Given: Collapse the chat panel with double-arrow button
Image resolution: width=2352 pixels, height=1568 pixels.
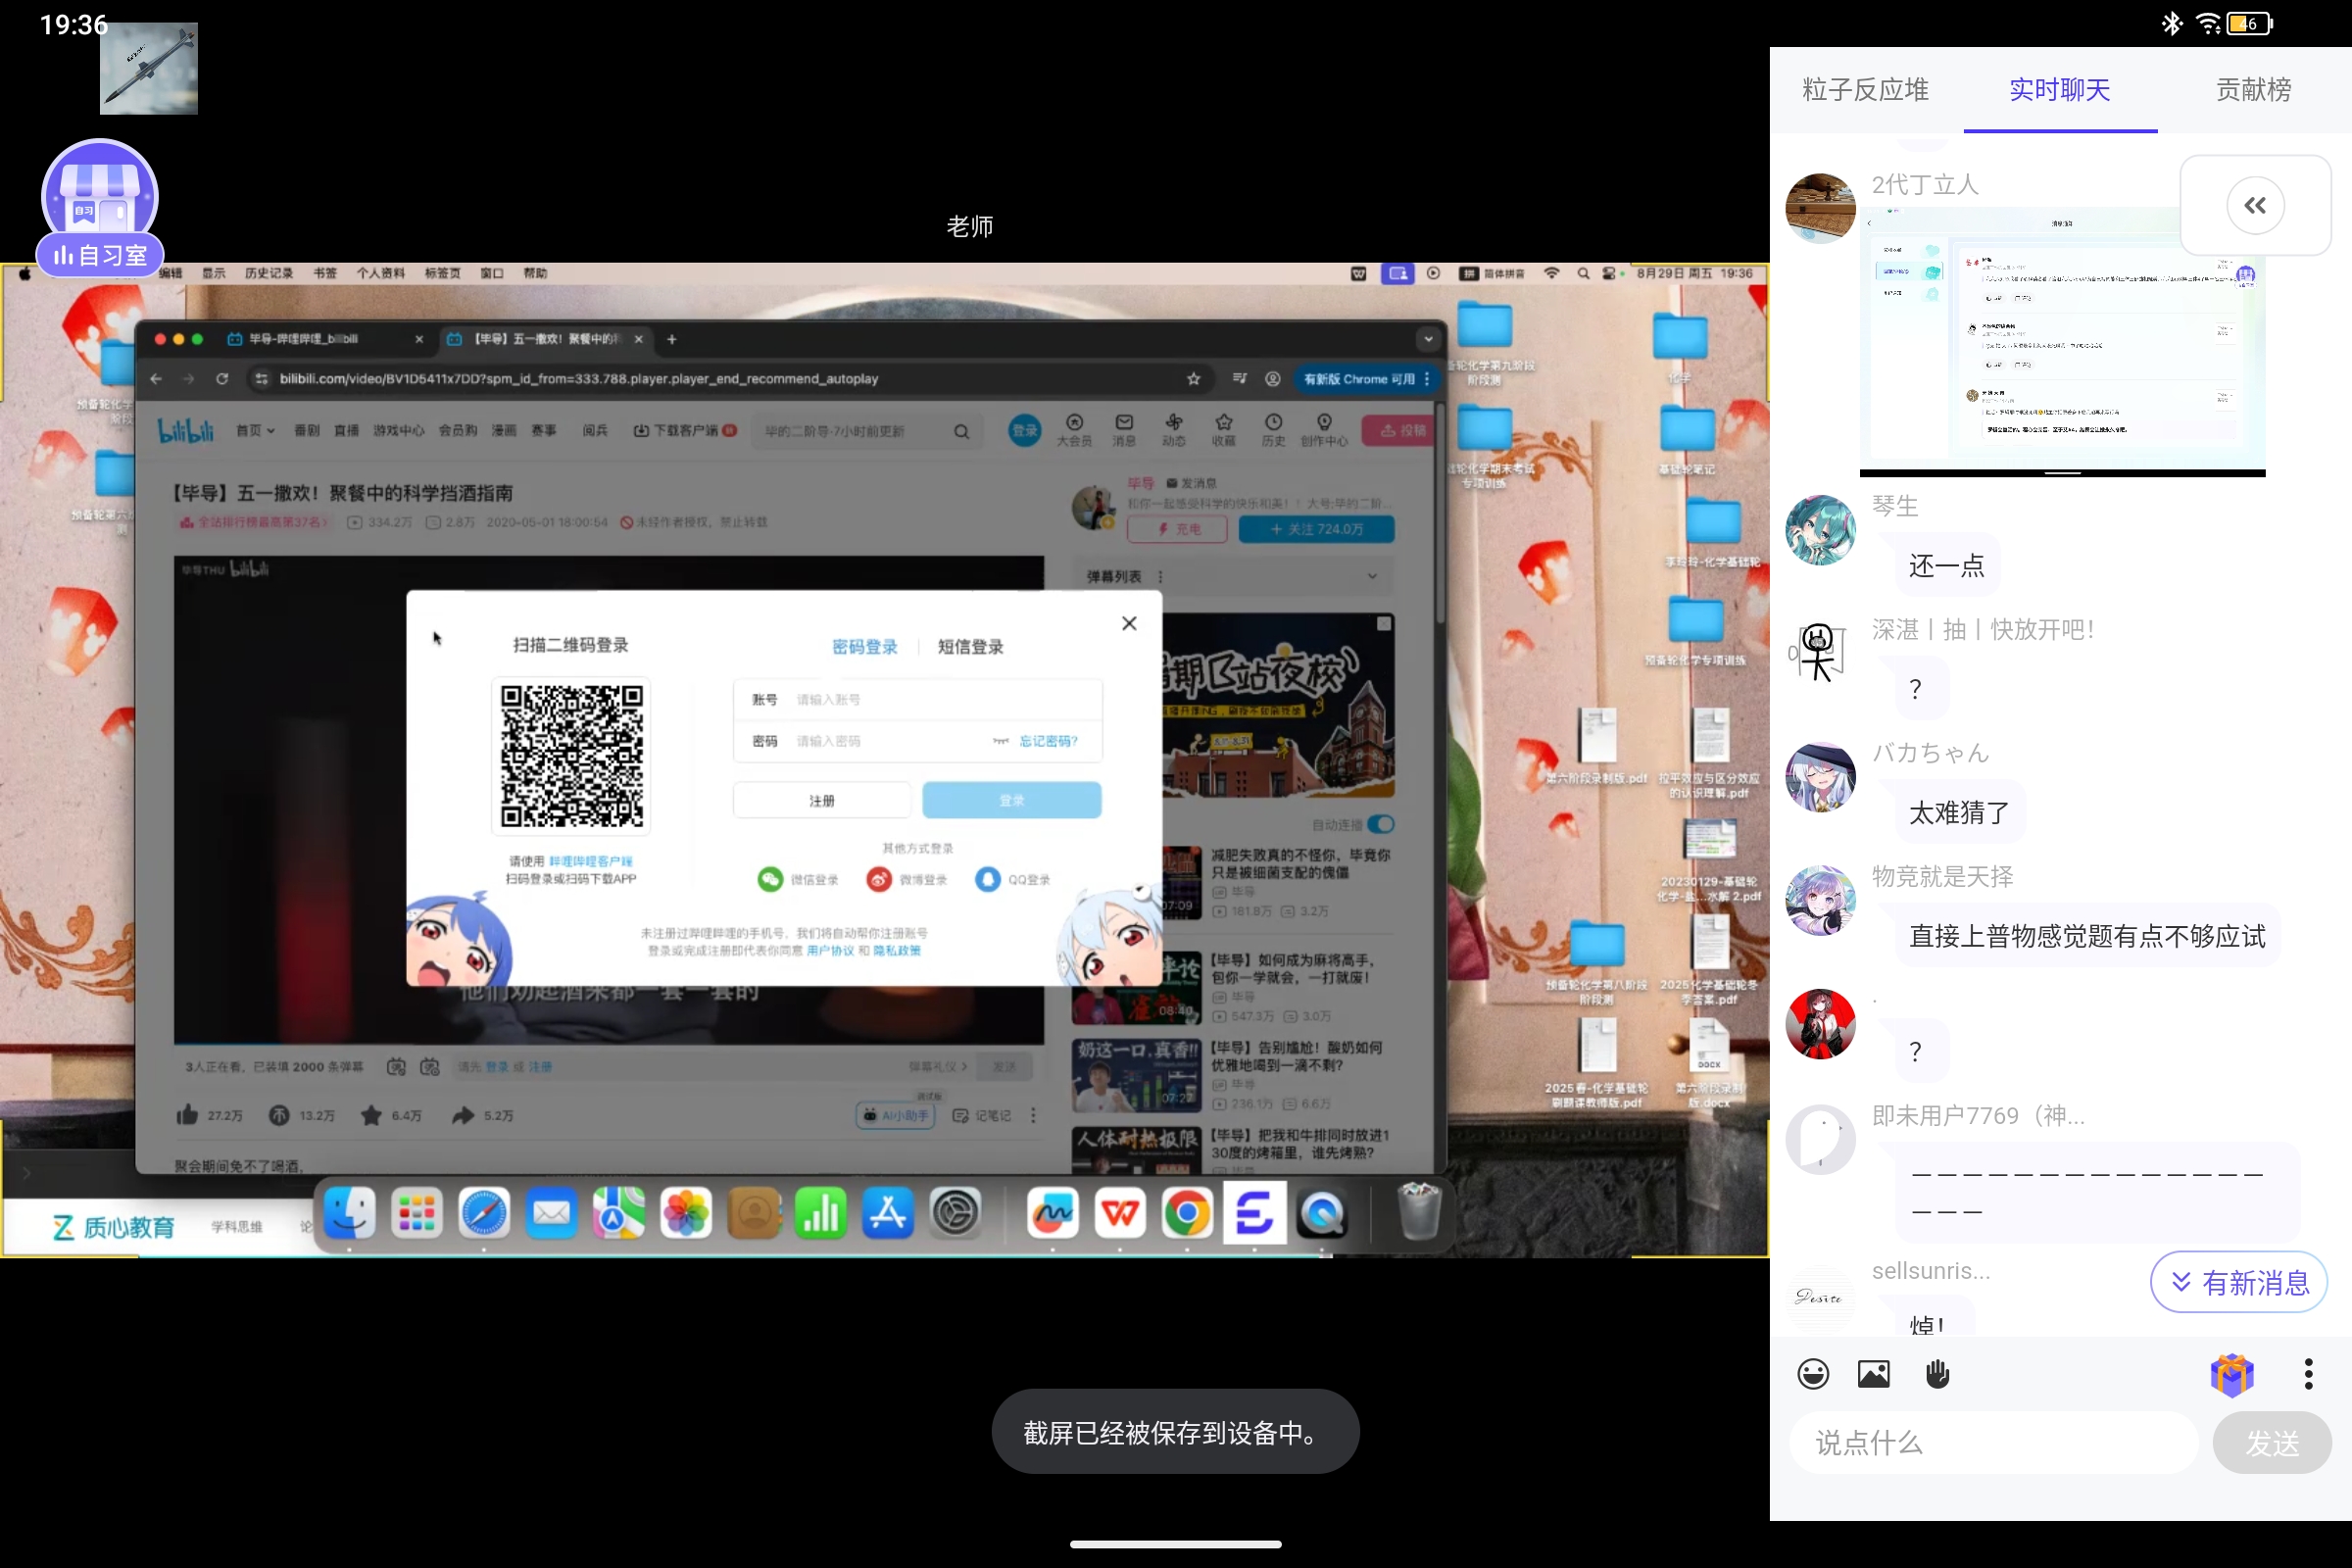Looking at the screenshot, I should (x=2255, y=205).
